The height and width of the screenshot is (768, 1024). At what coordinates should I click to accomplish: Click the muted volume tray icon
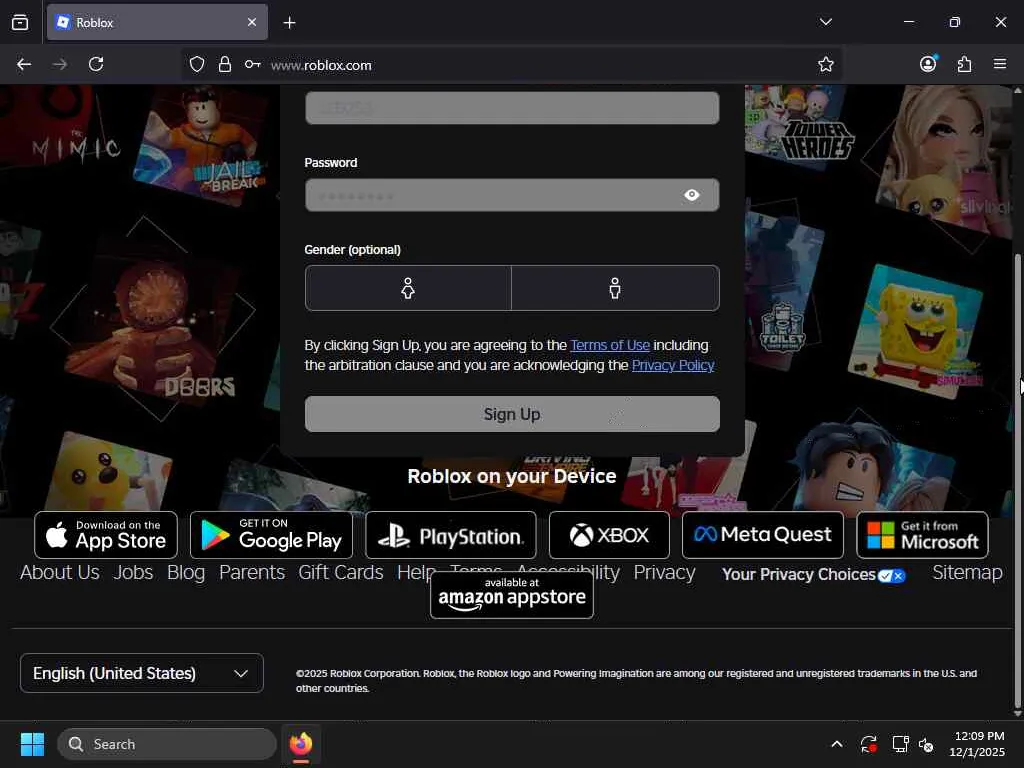coord(927,744)
